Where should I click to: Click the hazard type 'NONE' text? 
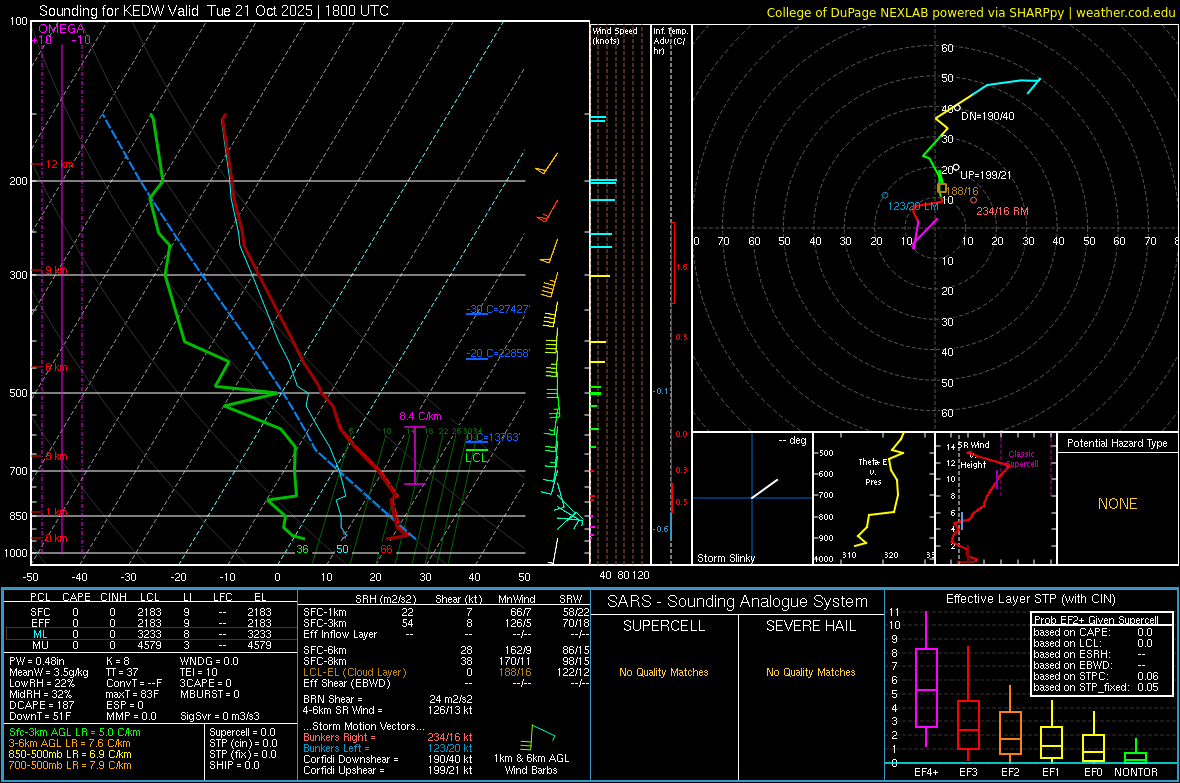point(1118,504)
